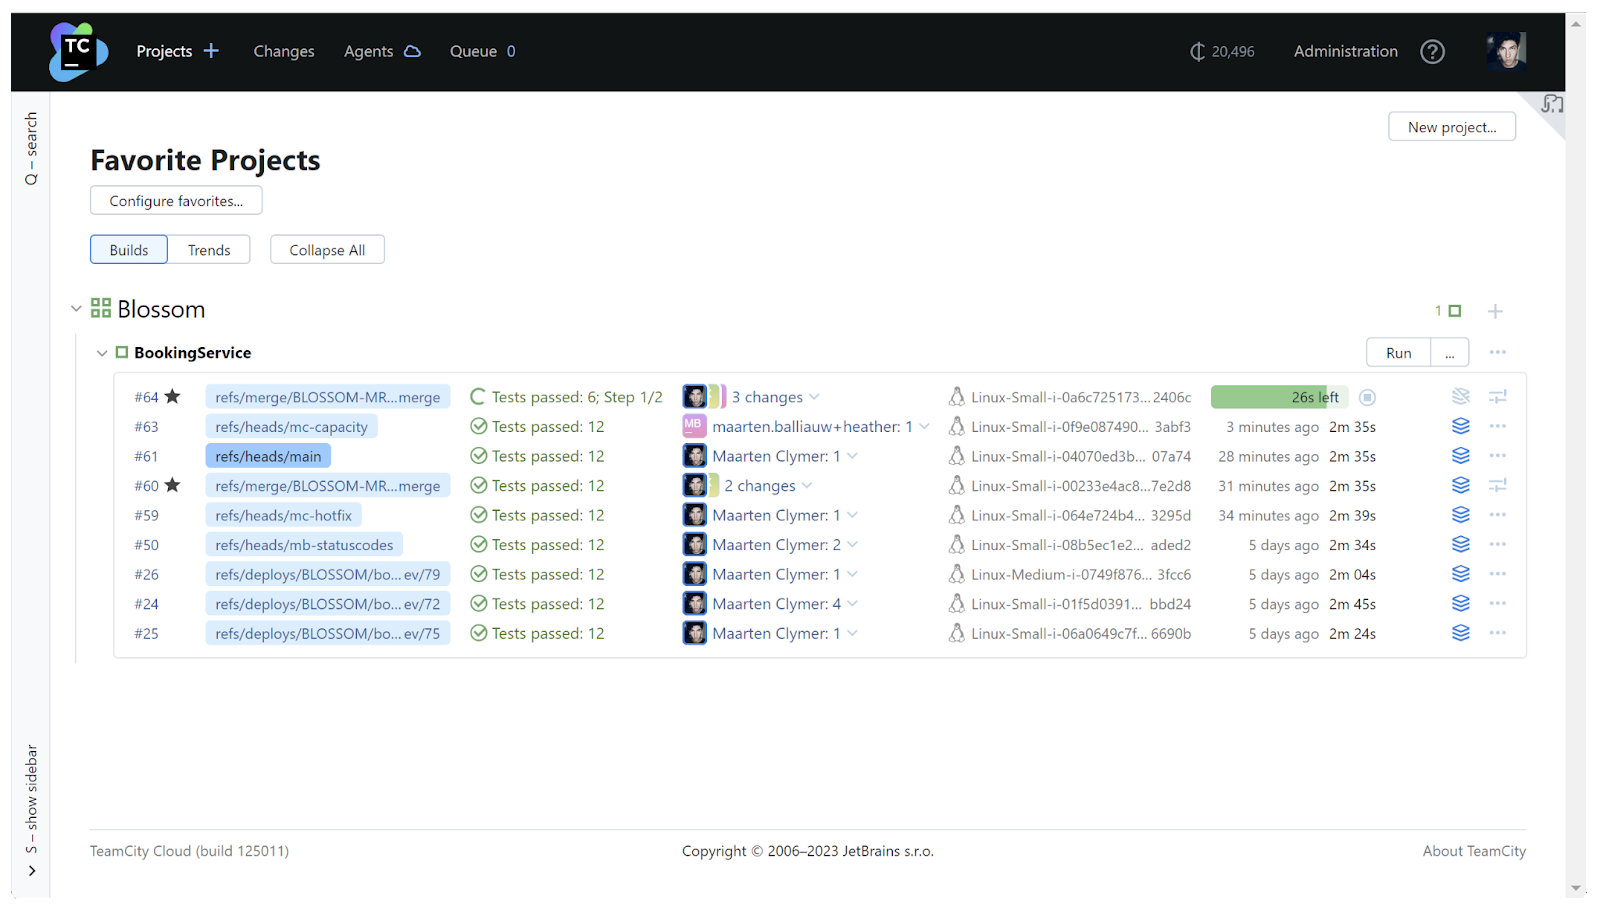The width and height of the screenshot is (1600, 911).
Task: Select branch refs/heads/mb-statuscodes
Action: [304, 544]
